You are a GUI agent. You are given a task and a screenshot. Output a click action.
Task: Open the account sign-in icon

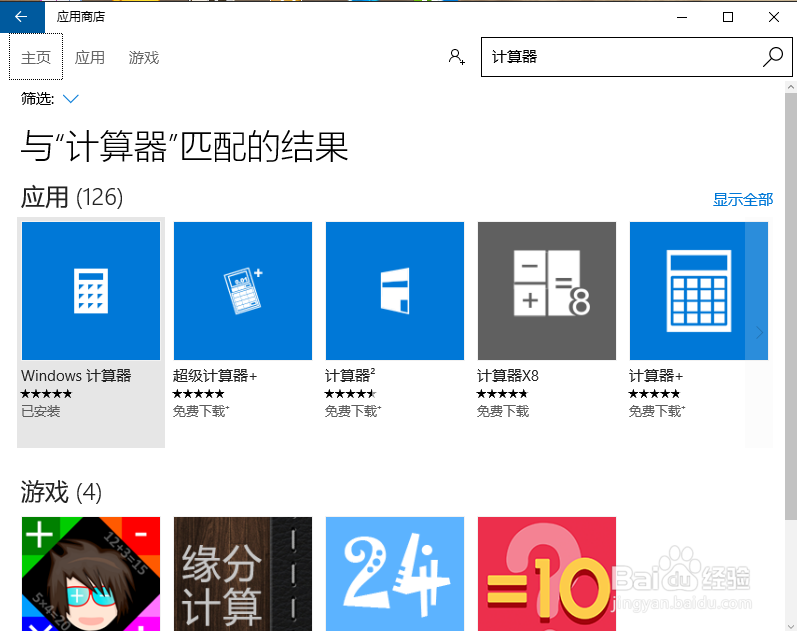pyautogui.click(x=456, y=56)
